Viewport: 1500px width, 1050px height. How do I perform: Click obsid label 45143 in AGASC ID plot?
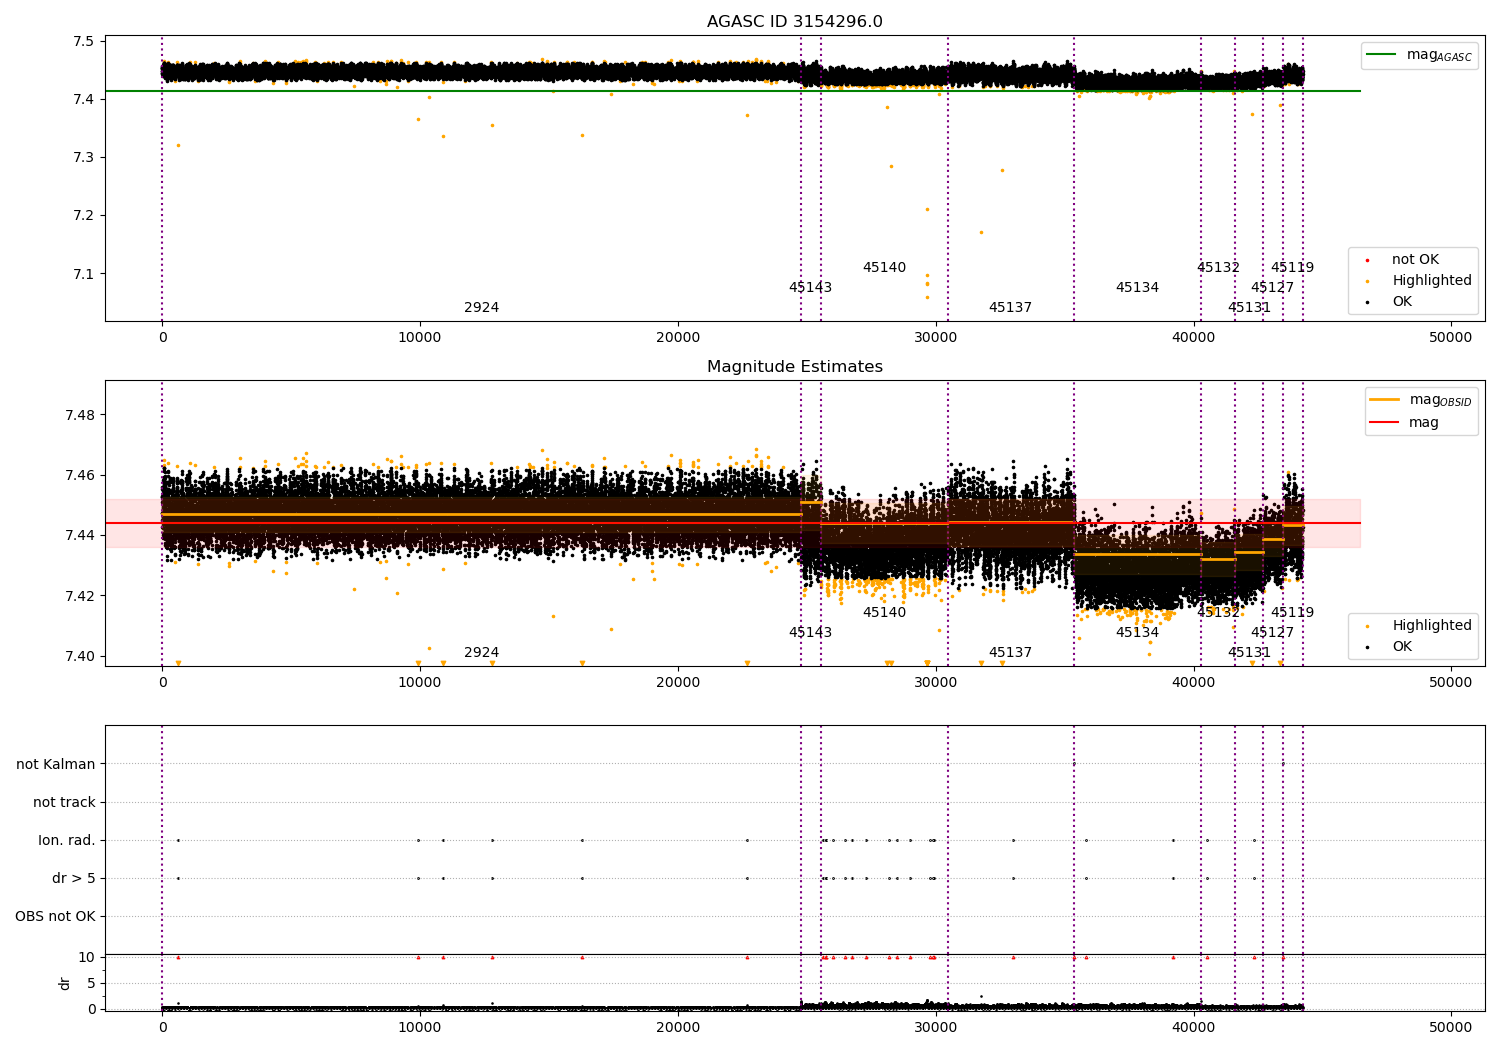click(x=810, y=288)
